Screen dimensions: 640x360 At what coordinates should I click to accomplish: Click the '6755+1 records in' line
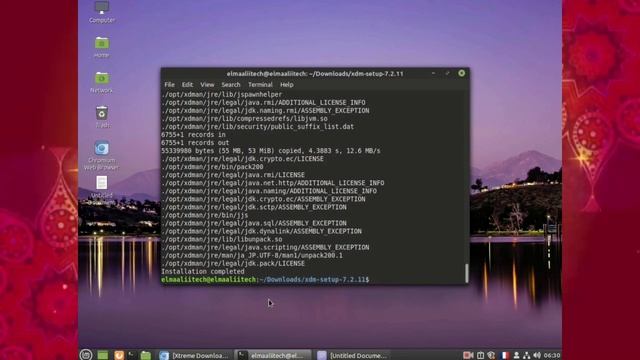pyautogui.click(x=193, y=135)
